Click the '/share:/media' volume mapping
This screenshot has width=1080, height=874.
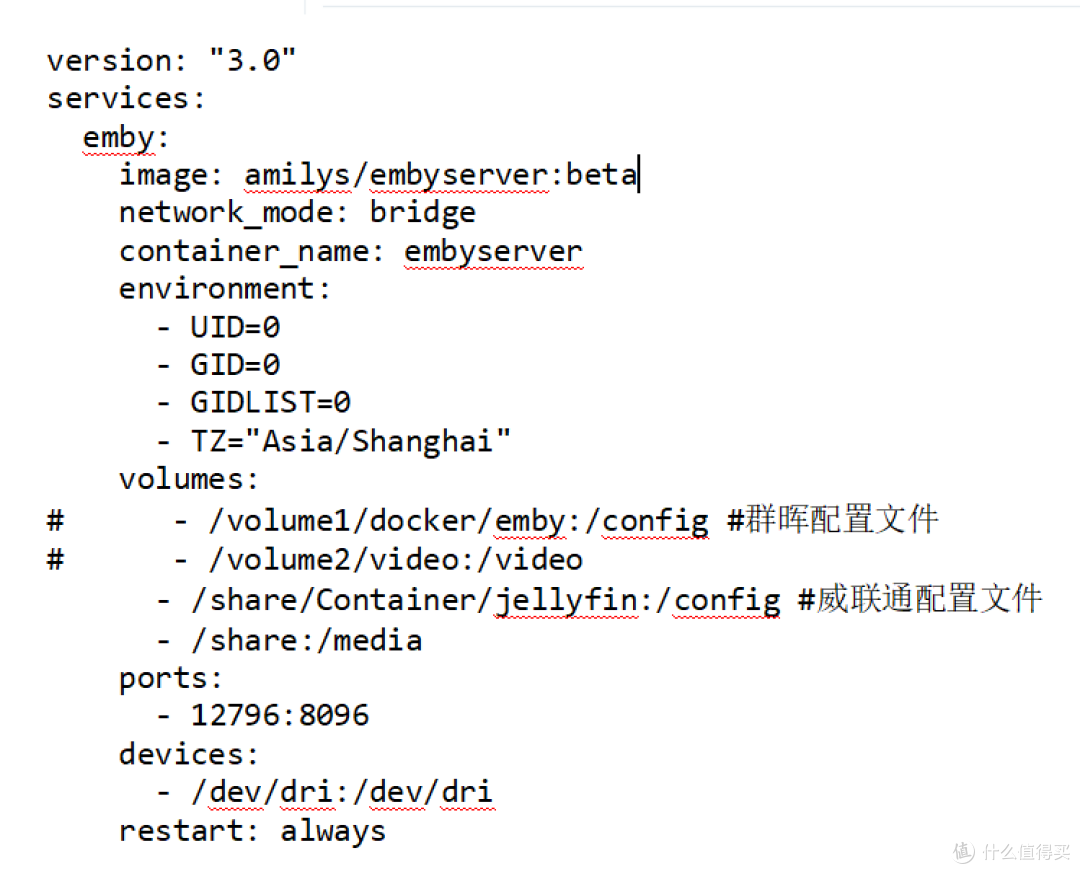(x=307, y=641)
